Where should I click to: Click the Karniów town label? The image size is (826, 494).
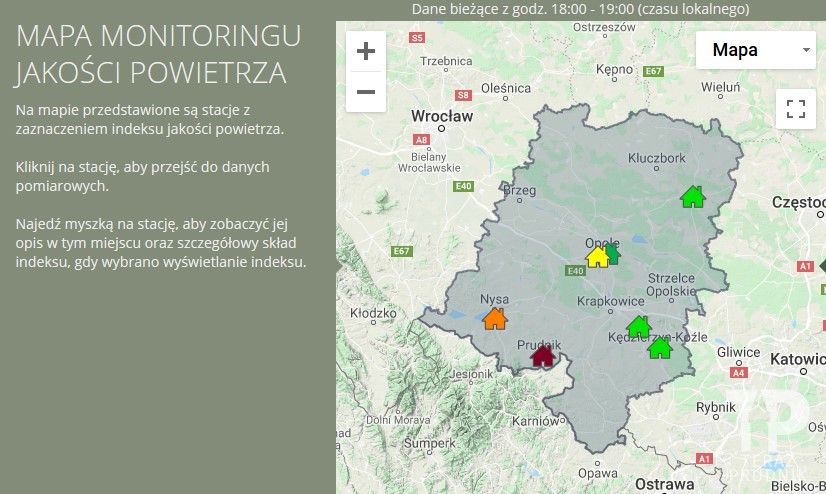click(x=536, y=421)
